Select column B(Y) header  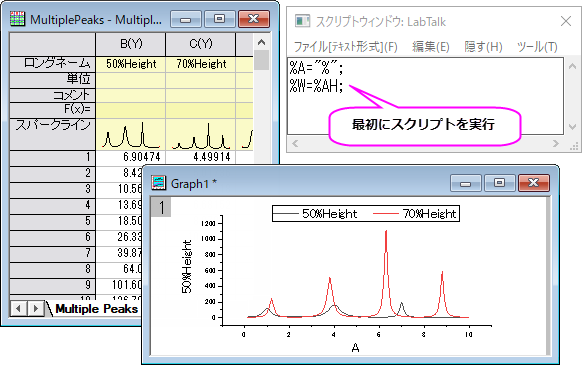(x=131, y=44)
